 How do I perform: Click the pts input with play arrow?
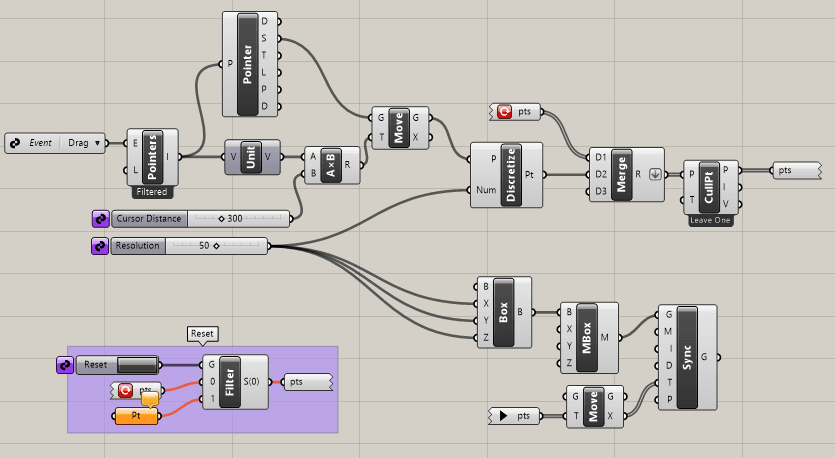tap(516, 414)
